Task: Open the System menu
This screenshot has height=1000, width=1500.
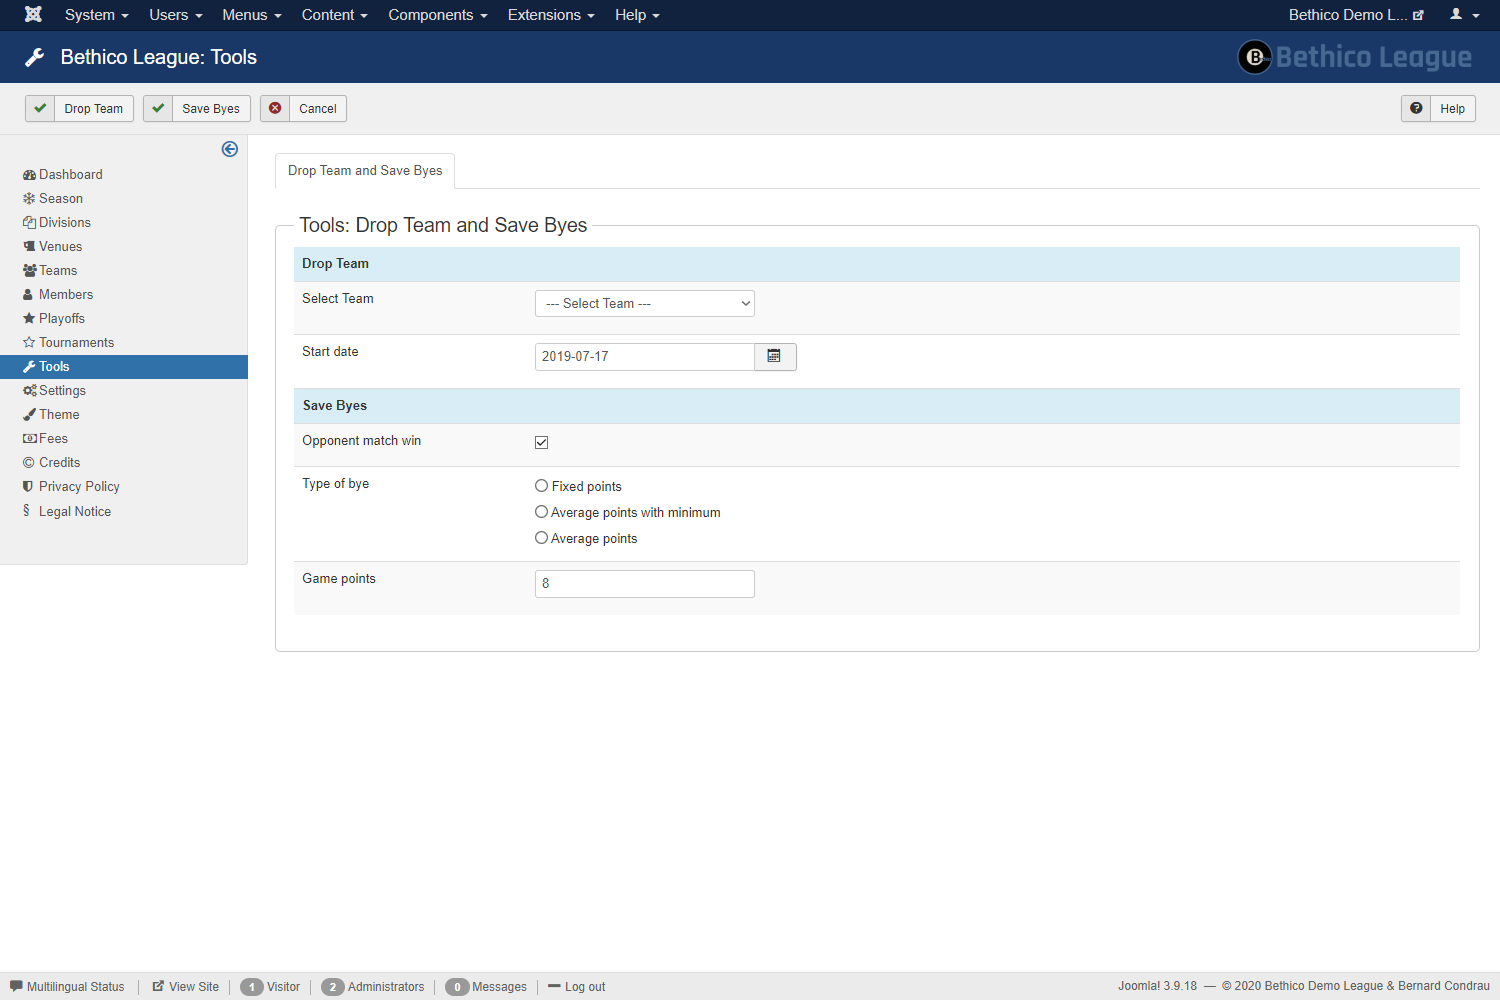Action: click(96, 15)
